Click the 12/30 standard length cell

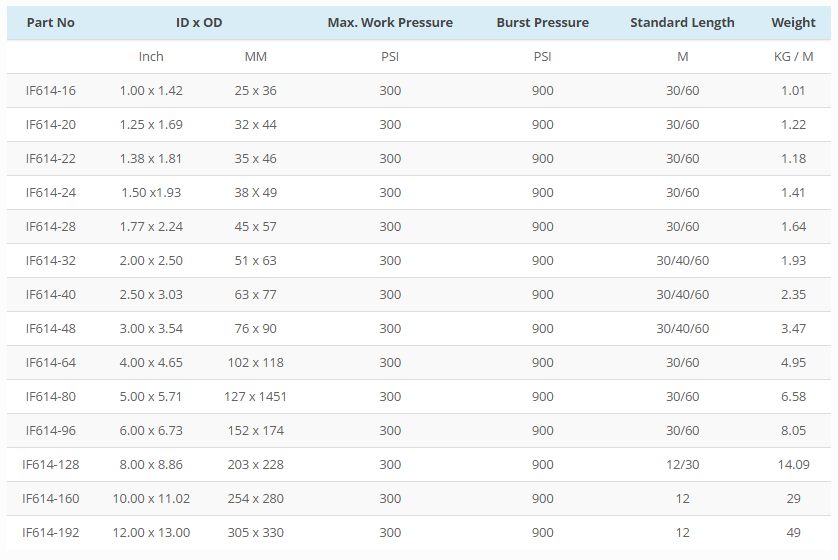(682, 465)
